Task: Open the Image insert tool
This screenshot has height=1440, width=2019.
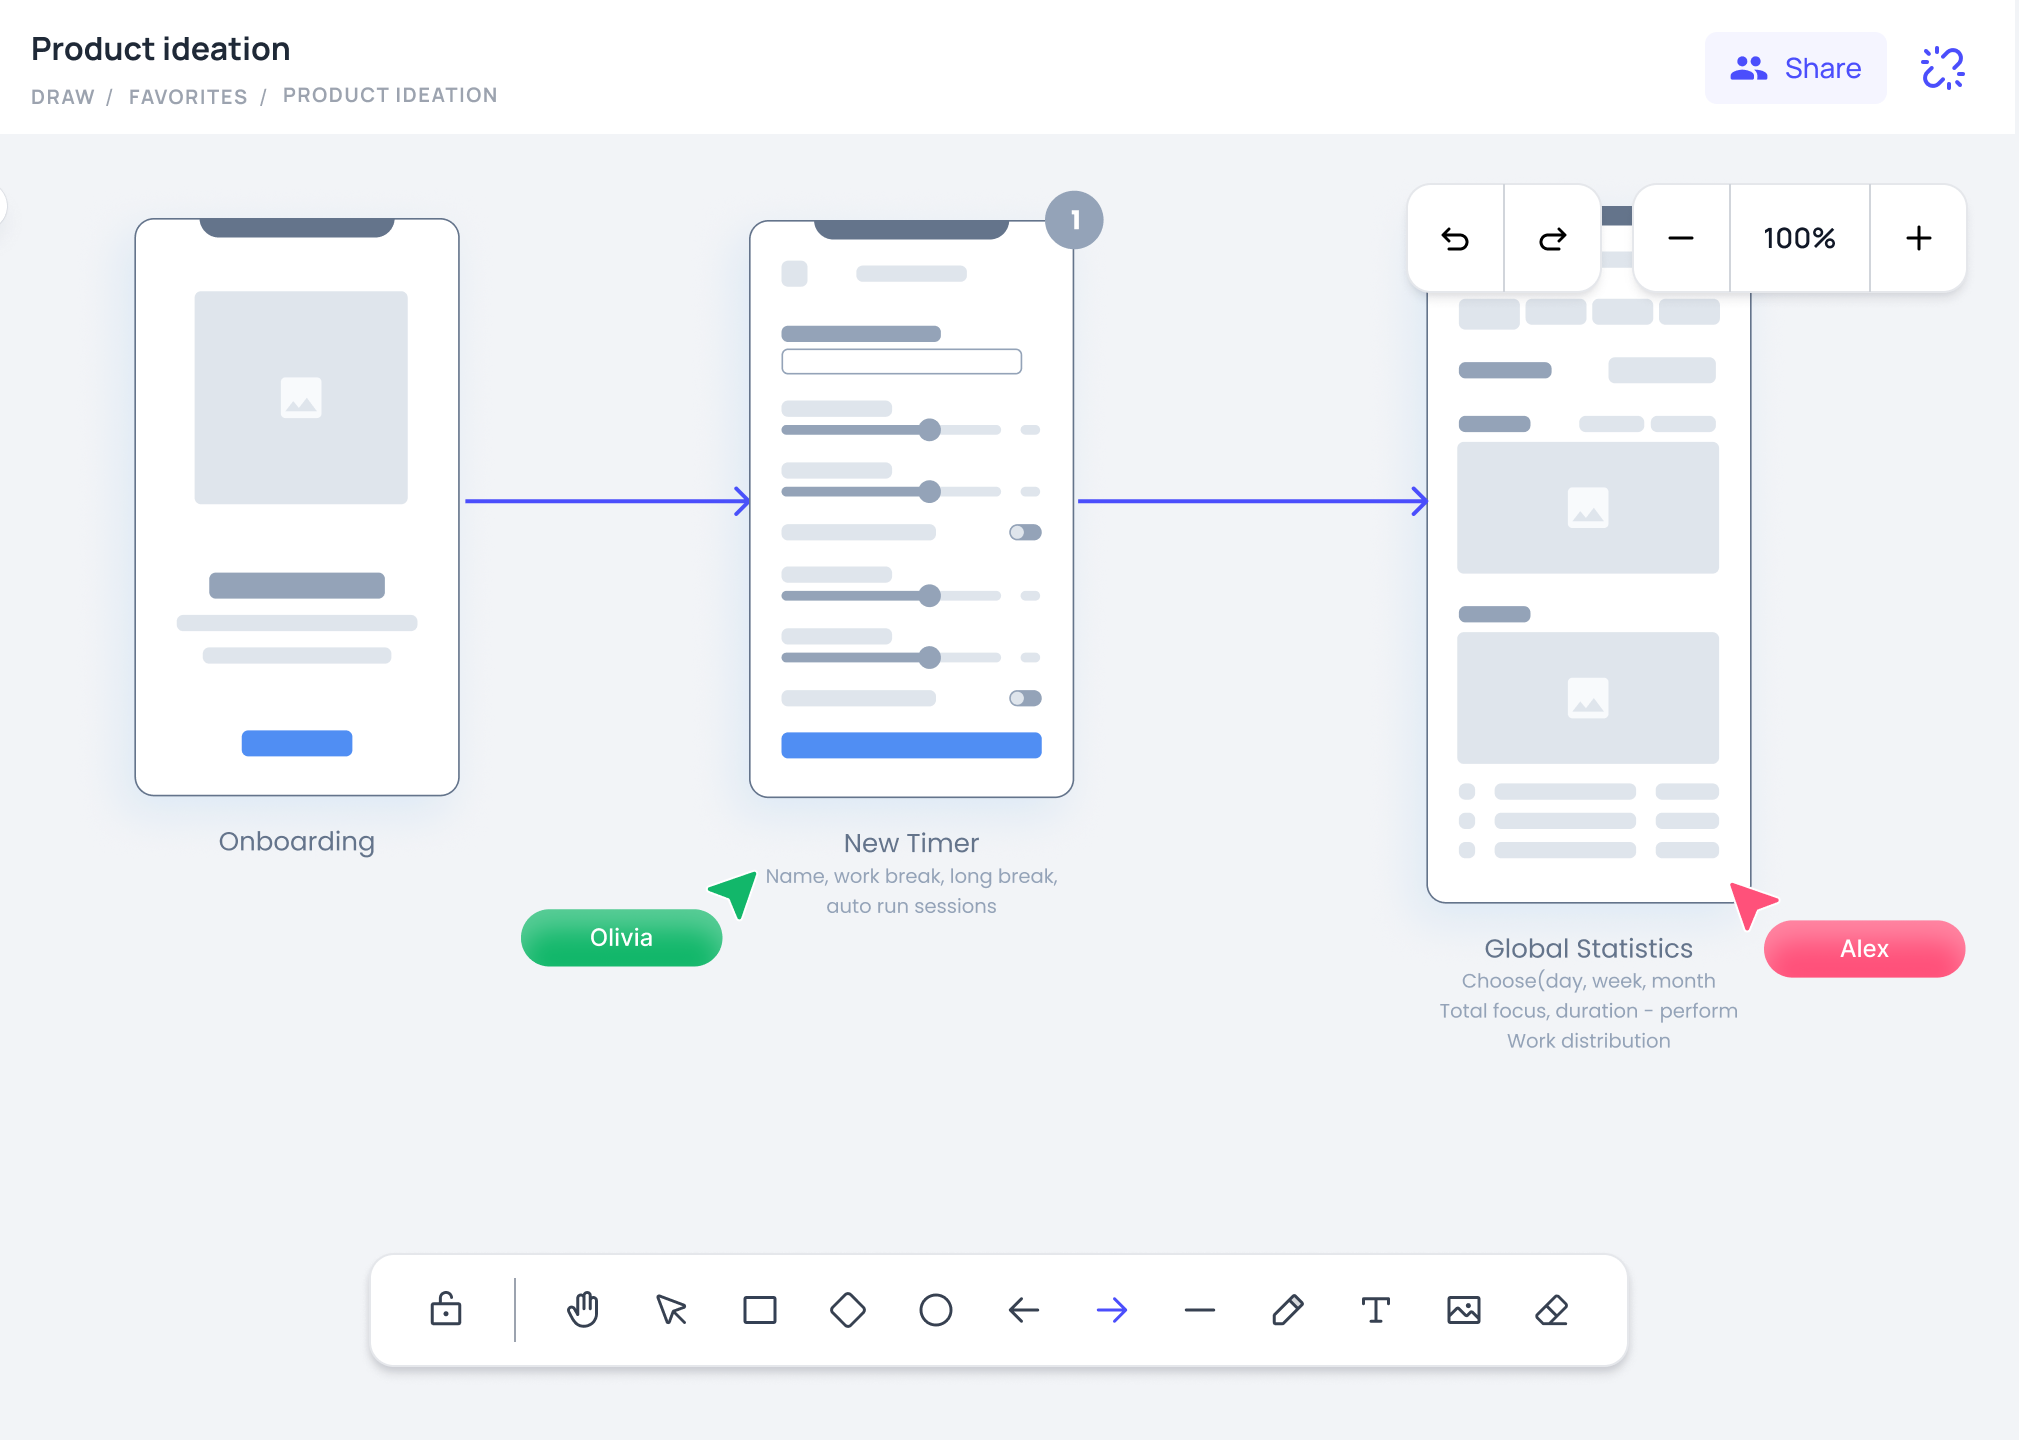Action: point(1465,1311)
